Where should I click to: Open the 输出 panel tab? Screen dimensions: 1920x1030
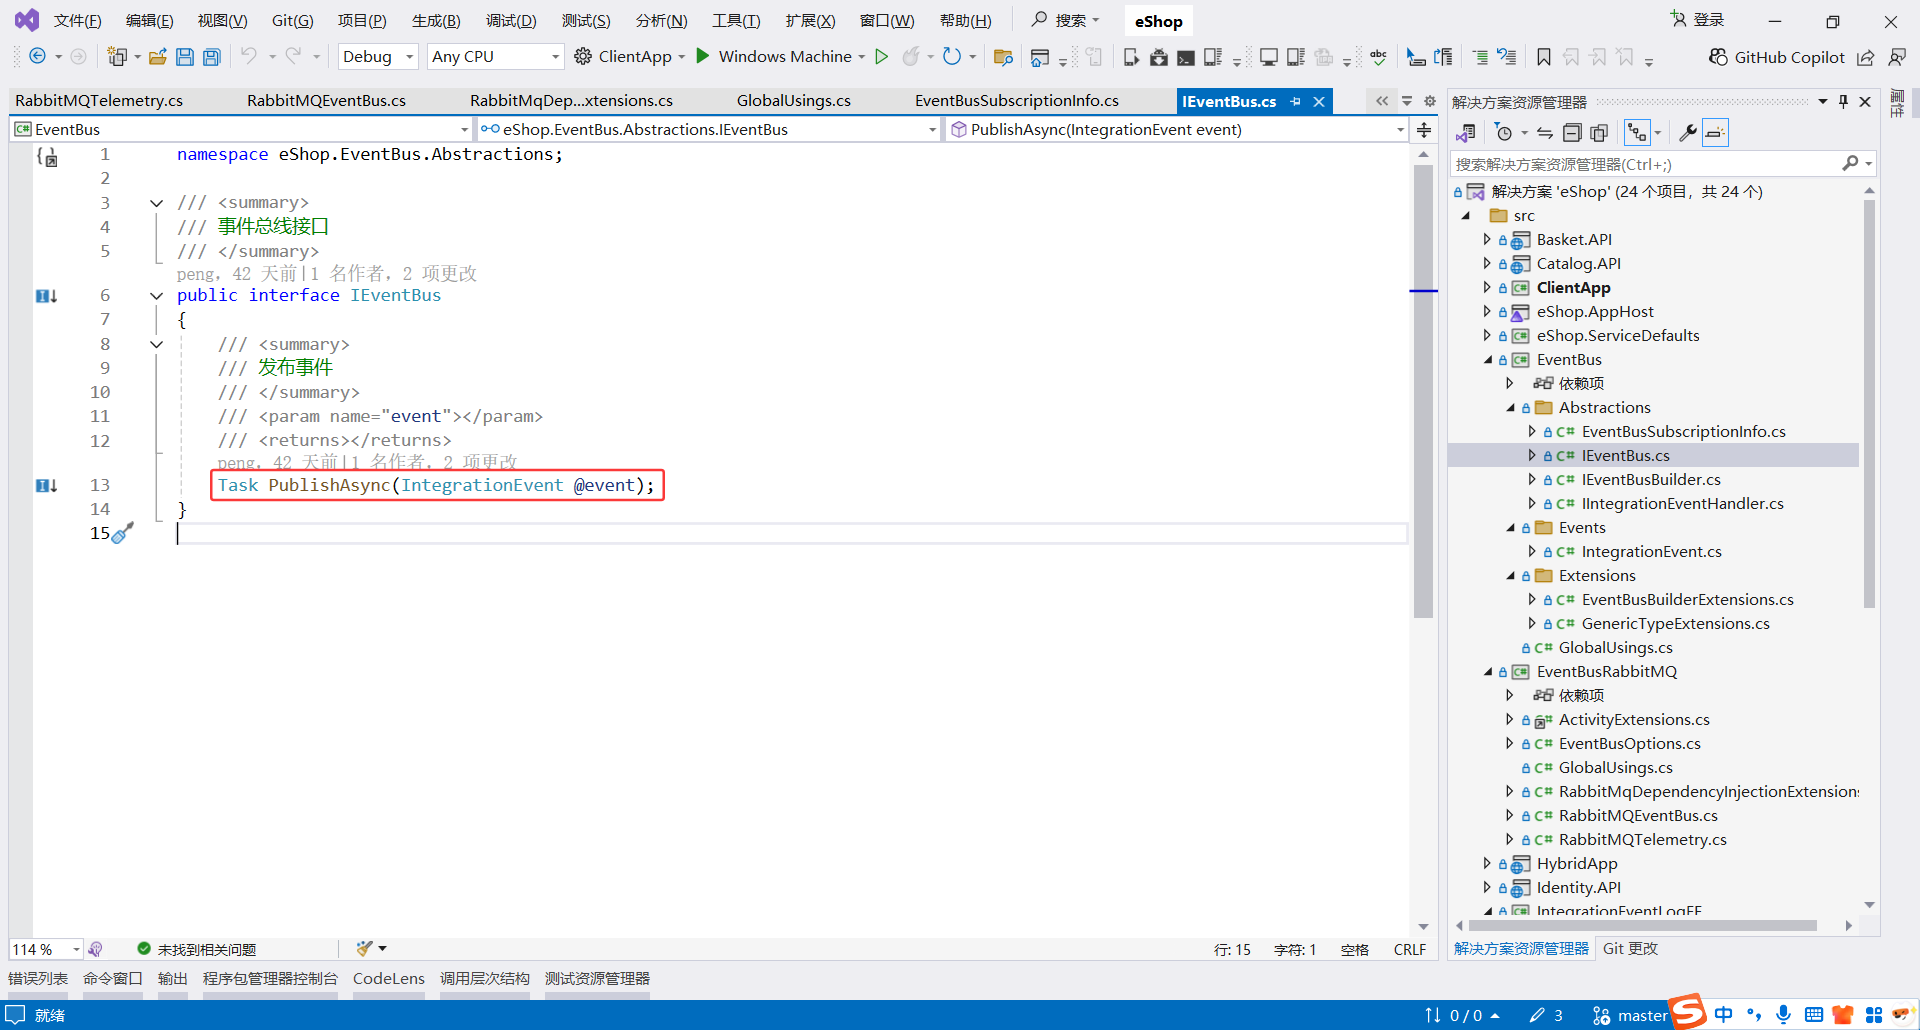pos(173,979)
